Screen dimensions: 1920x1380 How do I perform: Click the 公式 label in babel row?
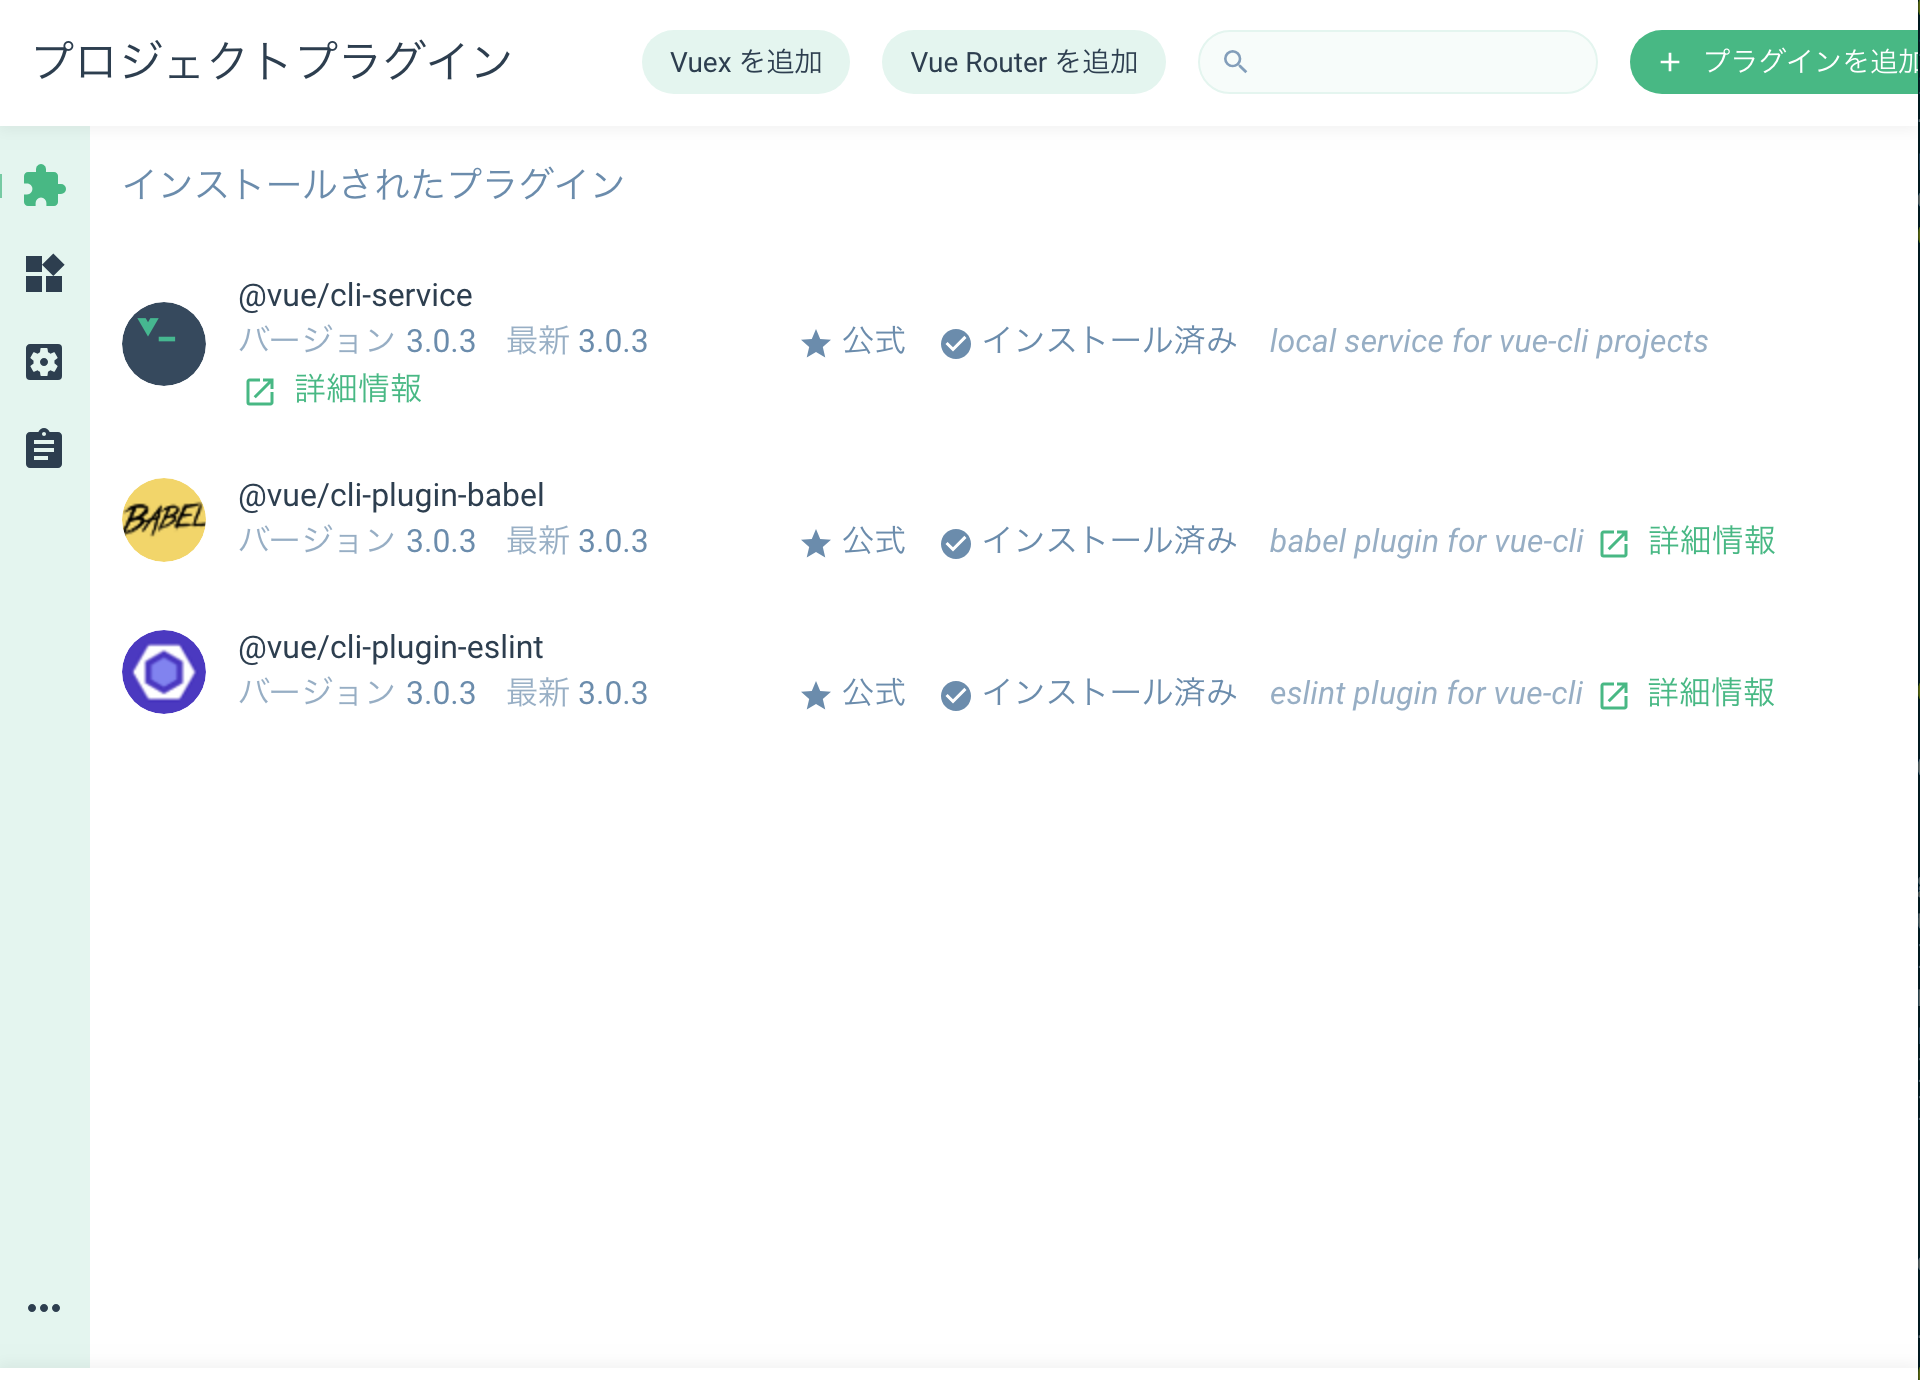[874, 541]
